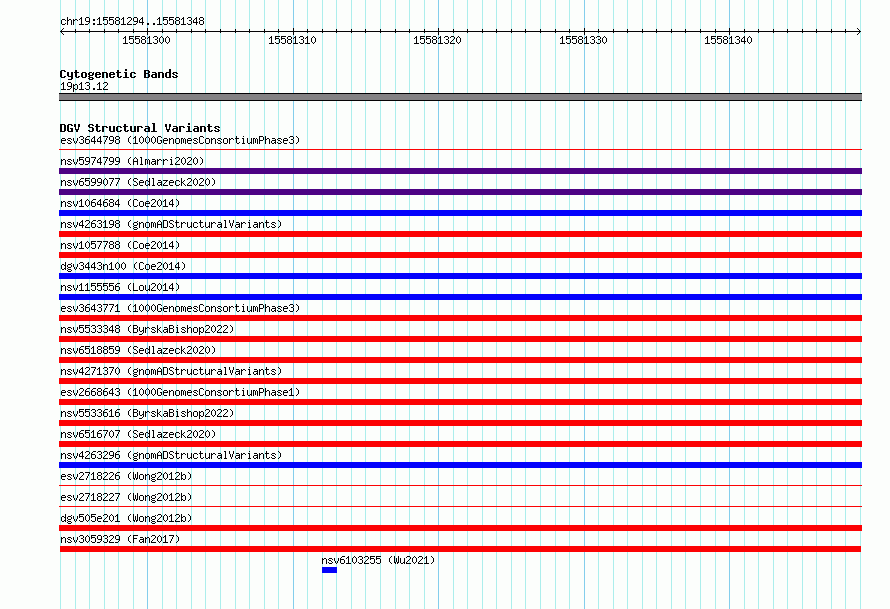Select nsv6516707 (Sedlazeck2020) label
This screenshot has width=890, height=609.
click(x=138, y=434)
